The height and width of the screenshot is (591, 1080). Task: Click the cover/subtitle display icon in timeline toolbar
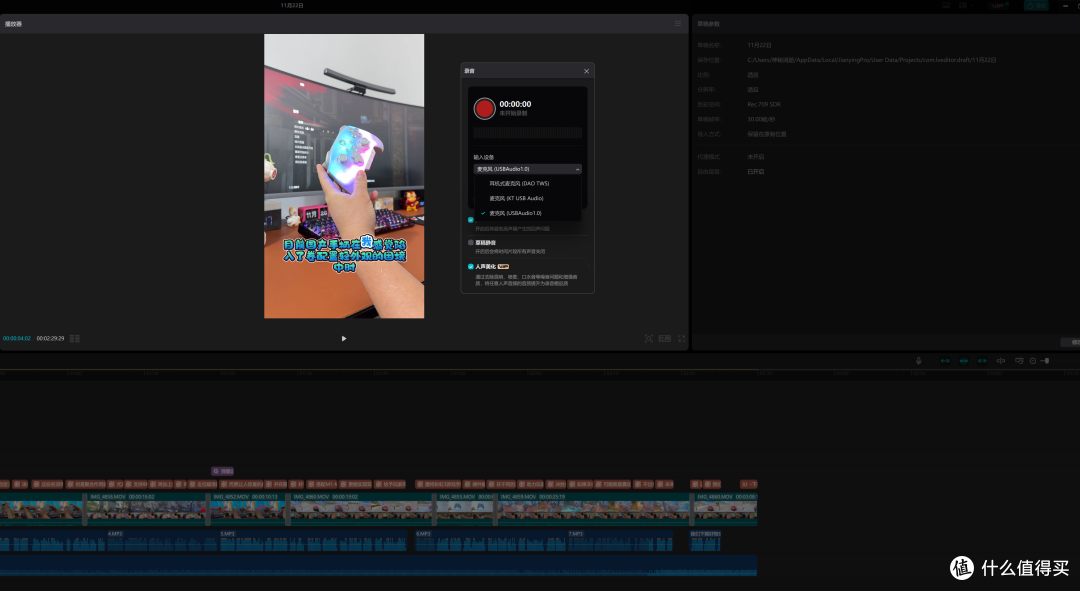[x=1019, y=361]
